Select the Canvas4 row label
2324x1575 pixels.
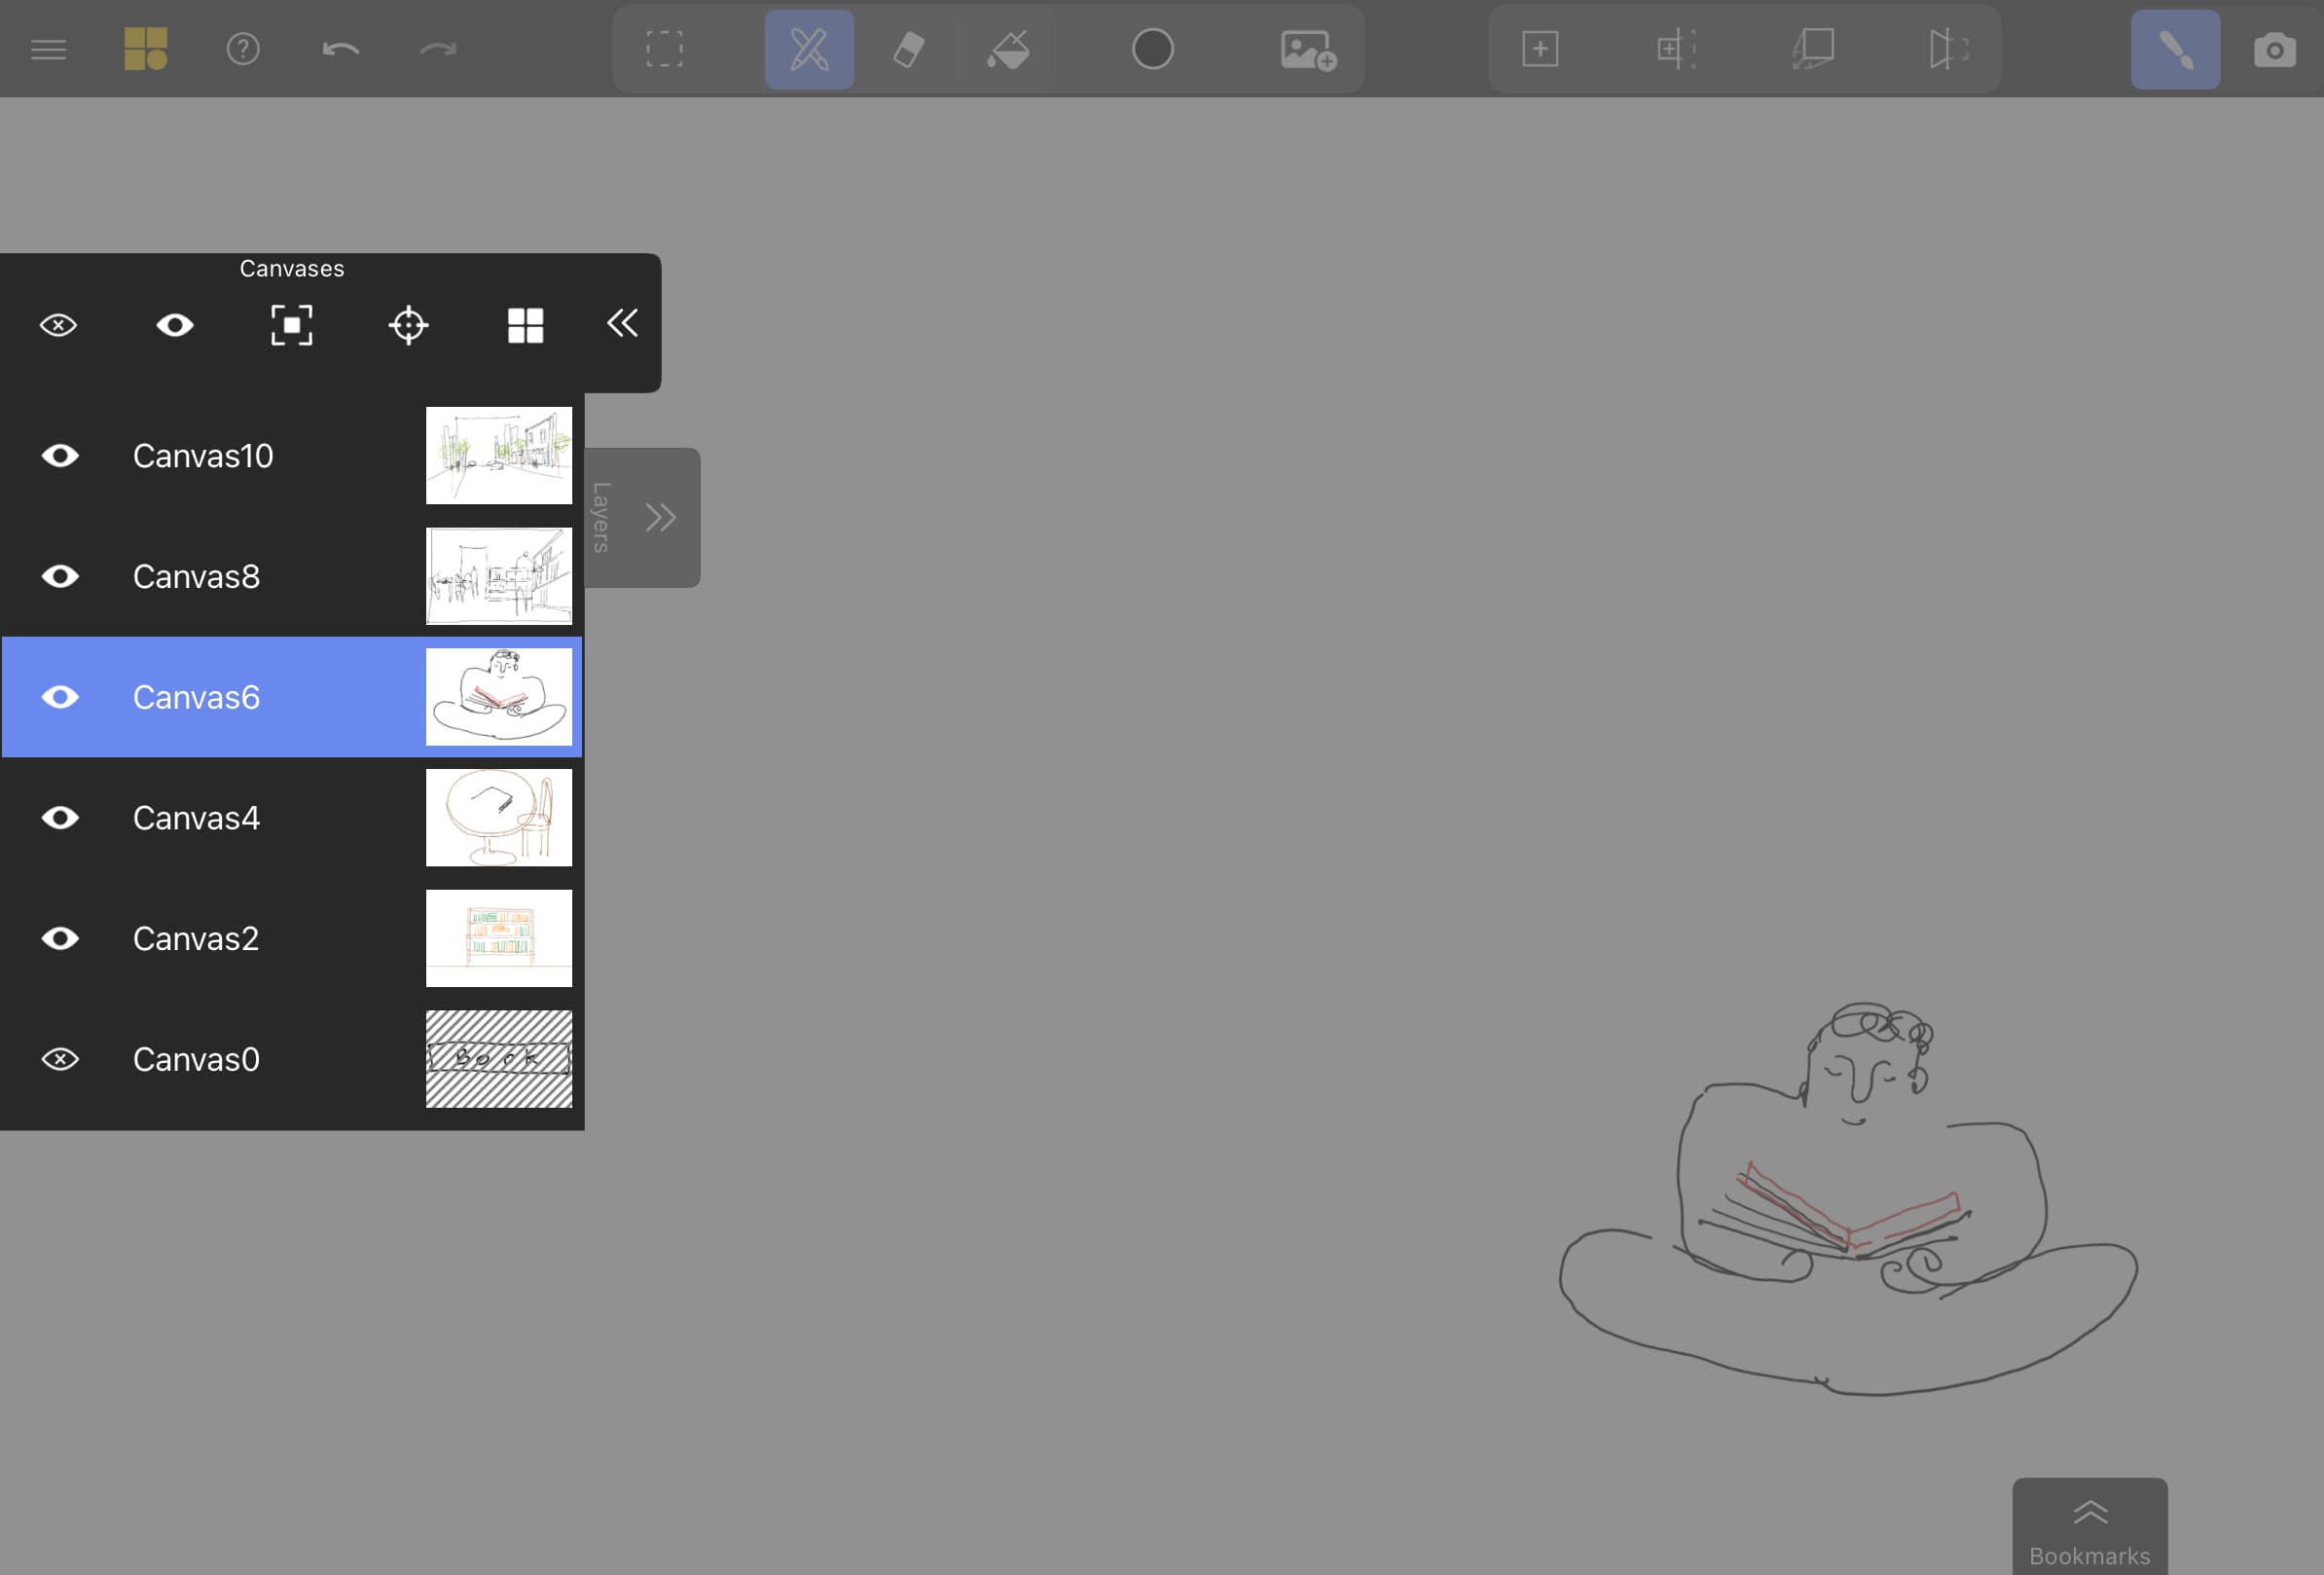196,818
